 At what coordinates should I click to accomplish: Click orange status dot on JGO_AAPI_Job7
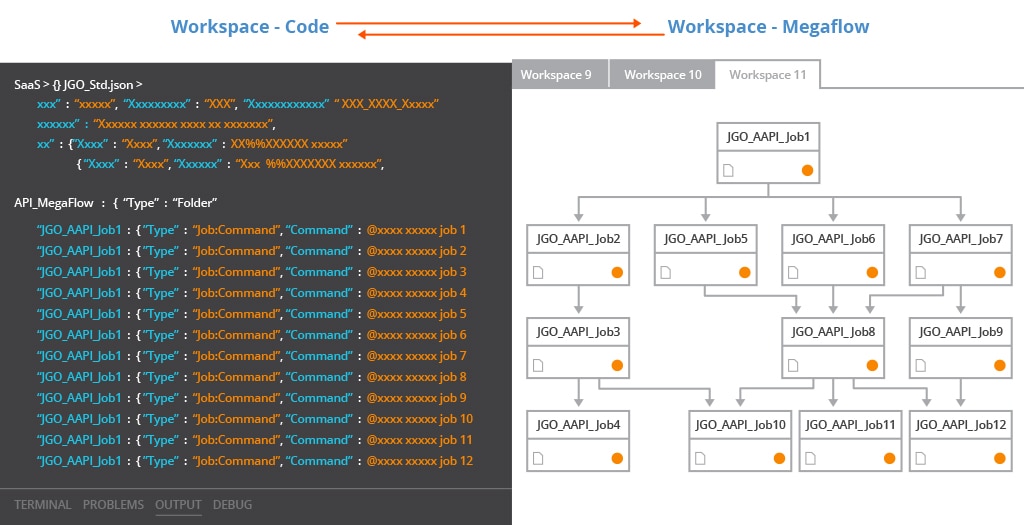[x=999, y=272]
